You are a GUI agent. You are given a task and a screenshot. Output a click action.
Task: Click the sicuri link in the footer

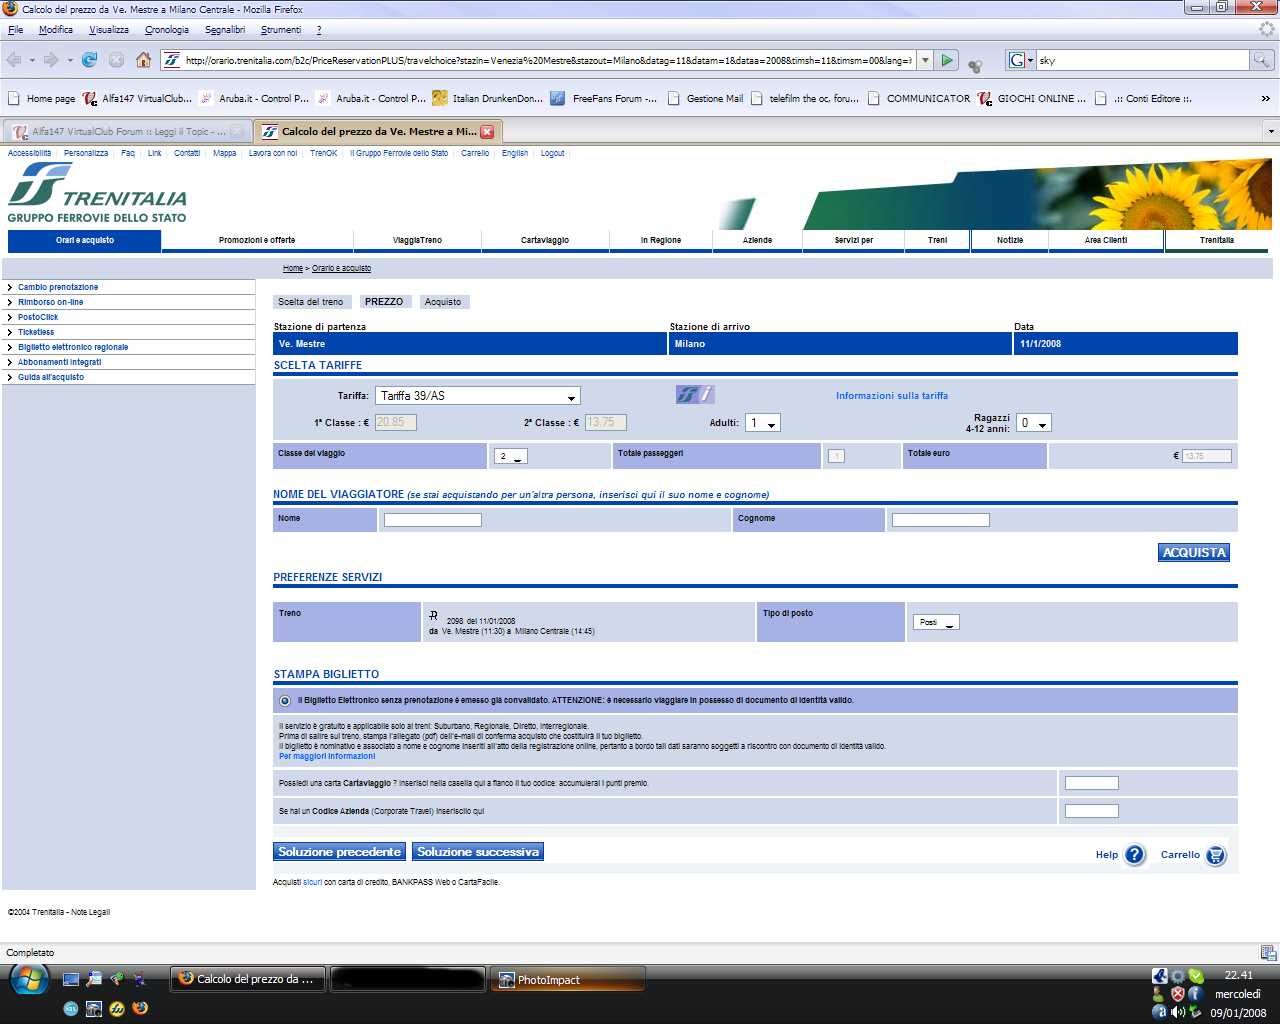[x=313, y=882]
